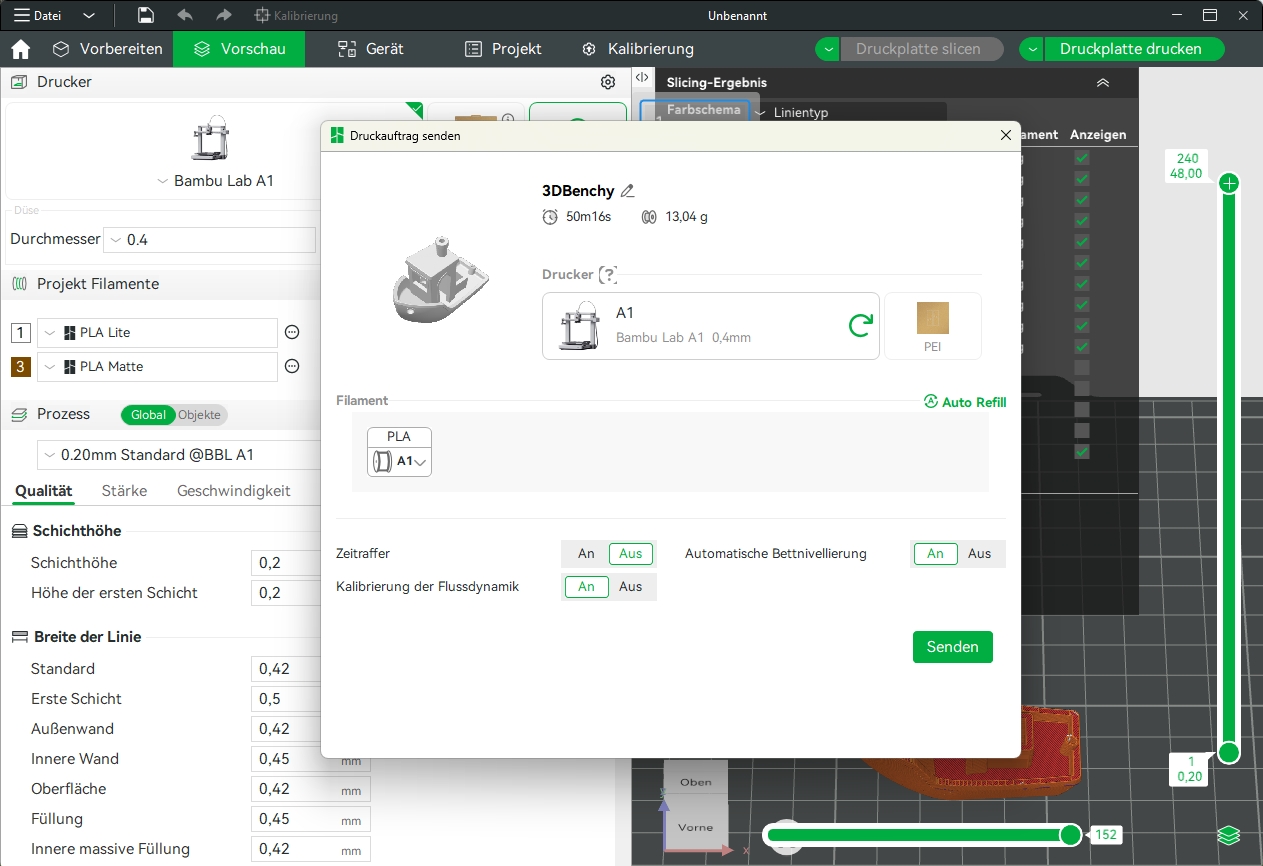The image size is (1263, 866).
Task: Click the horizontal move slider handle at 152
Action: click(x=1071, y=835)
